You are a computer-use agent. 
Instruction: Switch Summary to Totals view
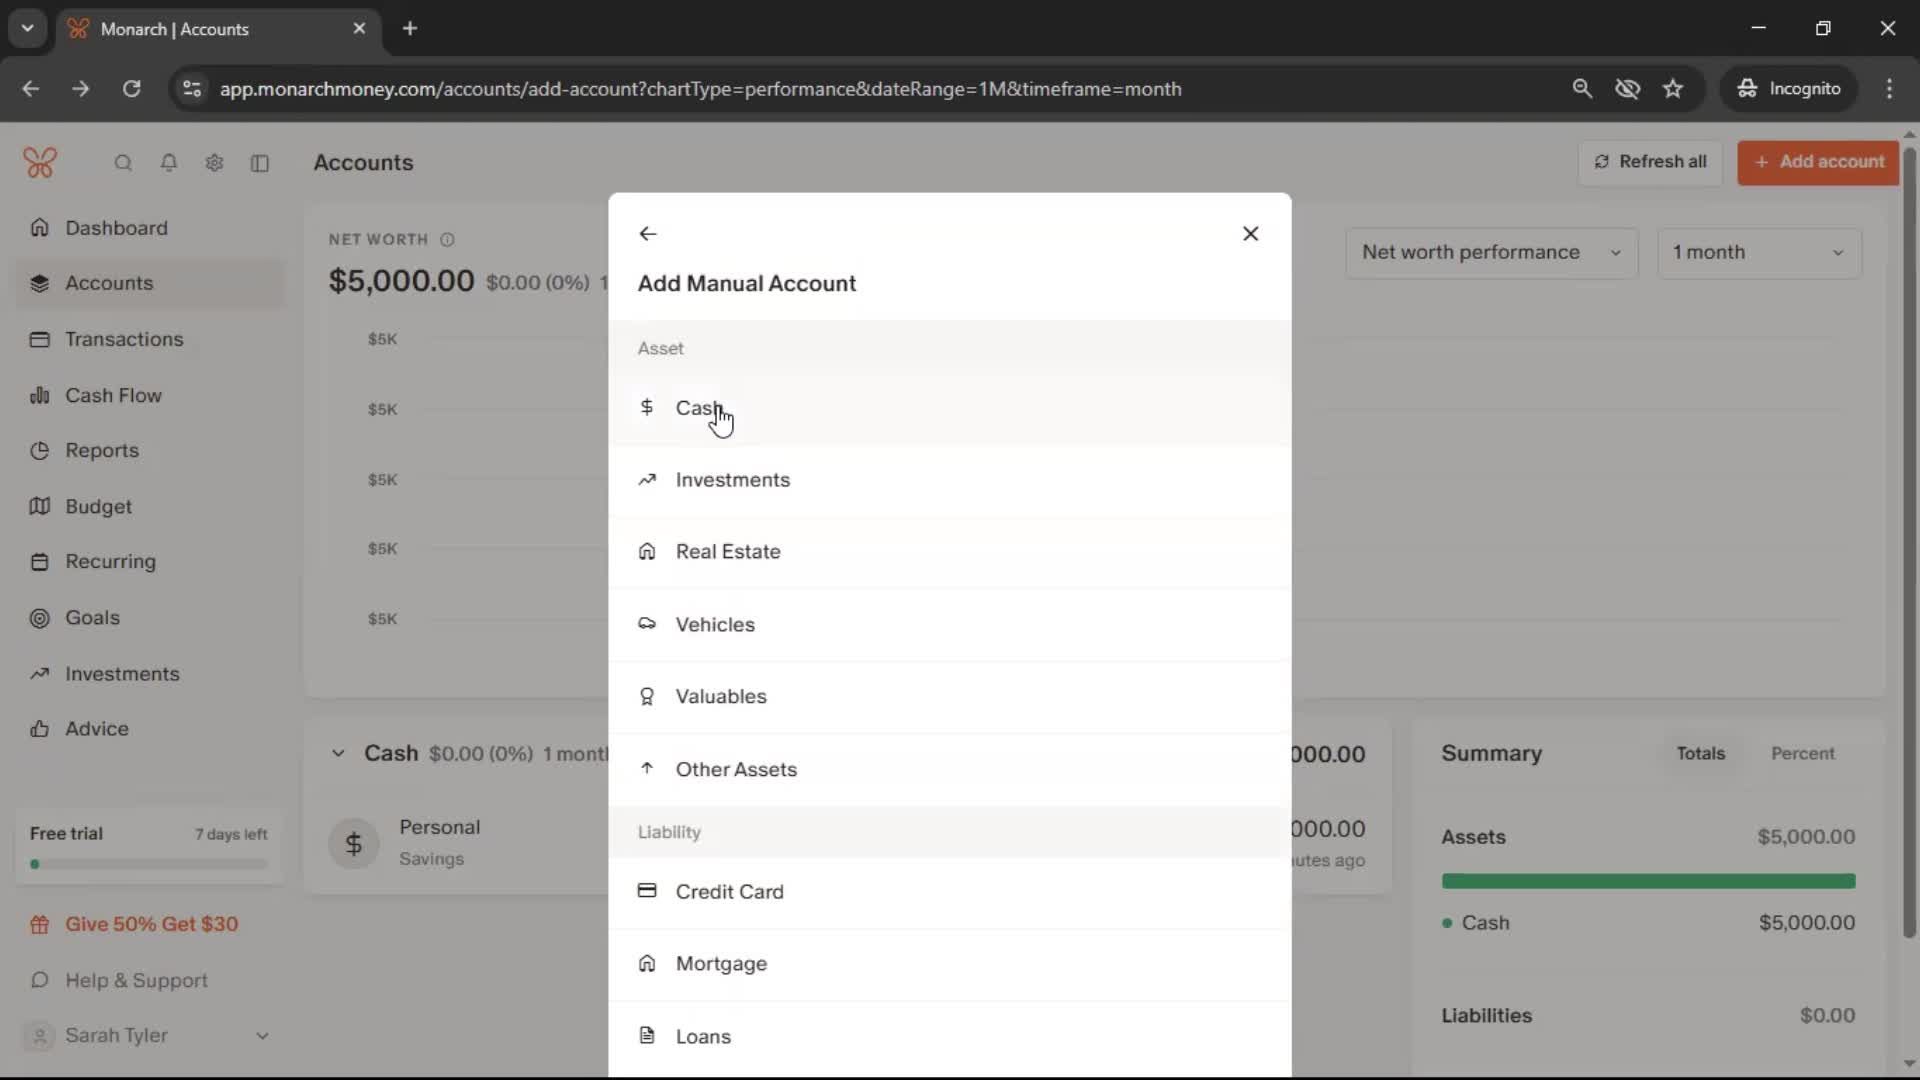(x=1700, y=754)
